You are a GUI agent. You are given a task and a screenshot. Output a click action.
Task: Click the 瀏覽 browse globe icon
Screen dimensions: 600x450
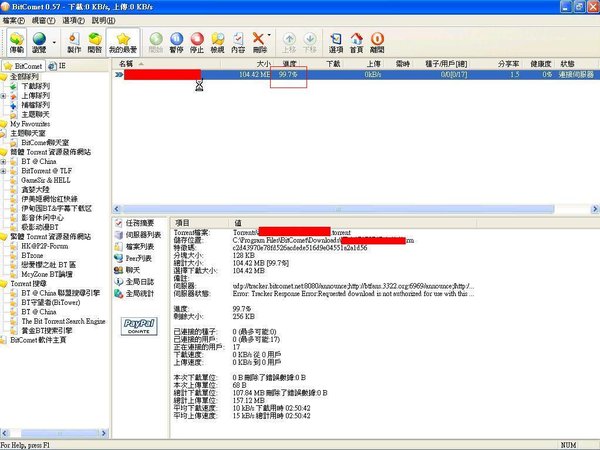pos(39,42)
